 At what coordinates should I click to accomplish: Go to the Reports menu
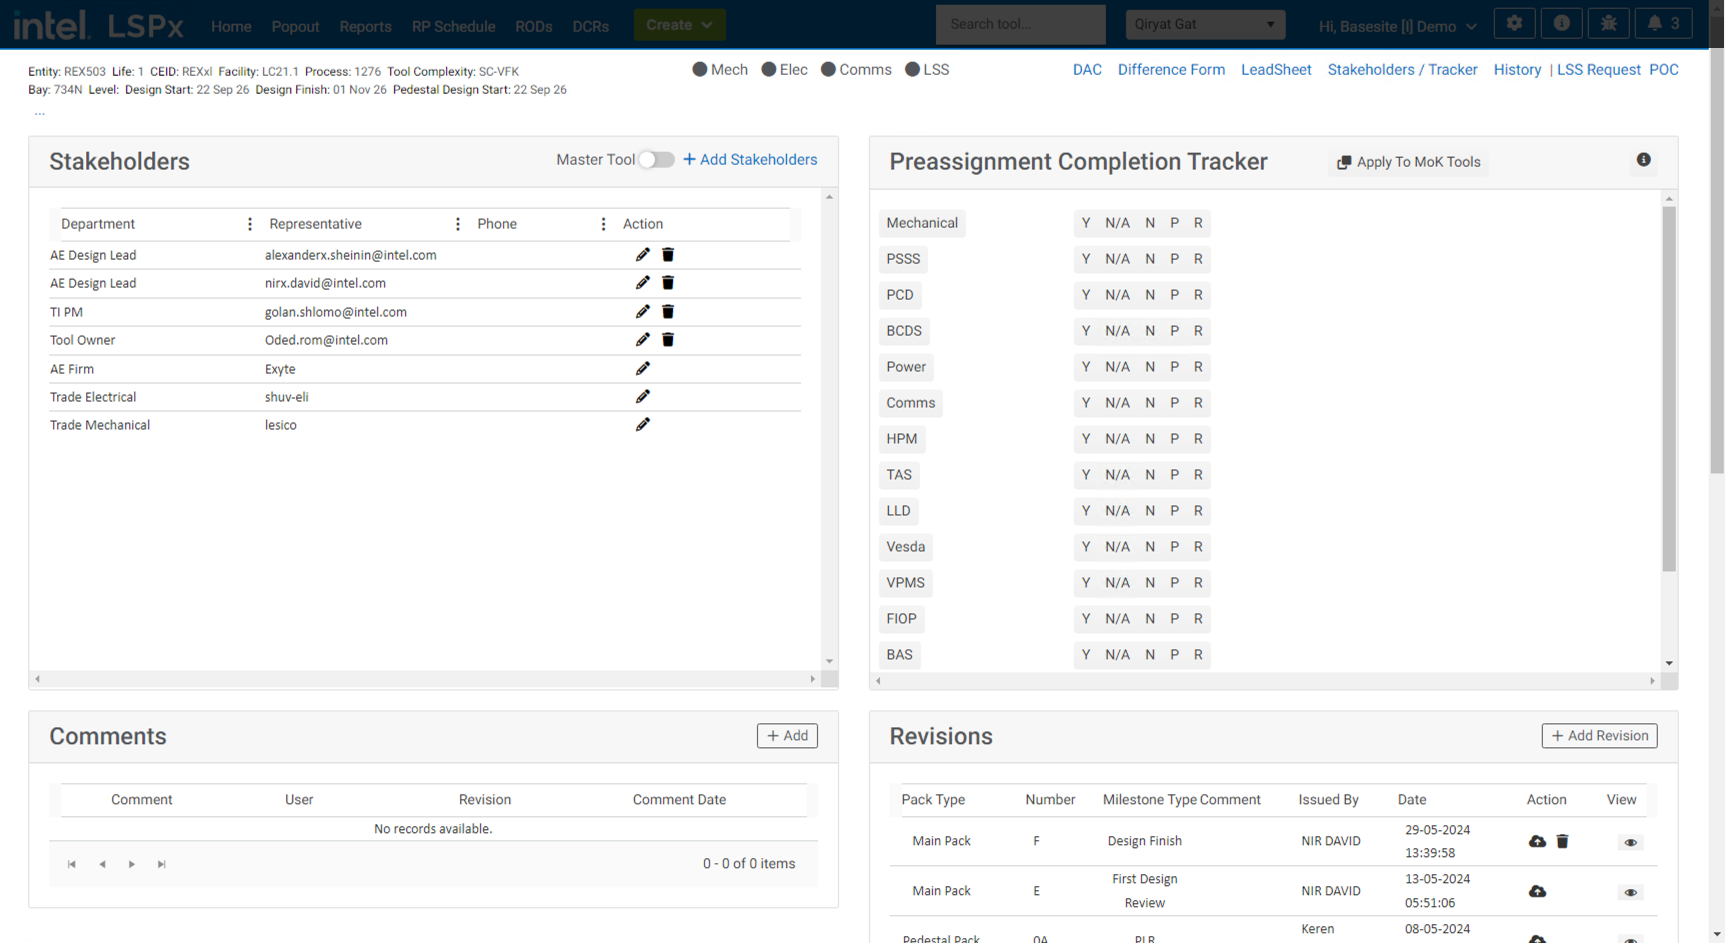click(x=365, y=27)
